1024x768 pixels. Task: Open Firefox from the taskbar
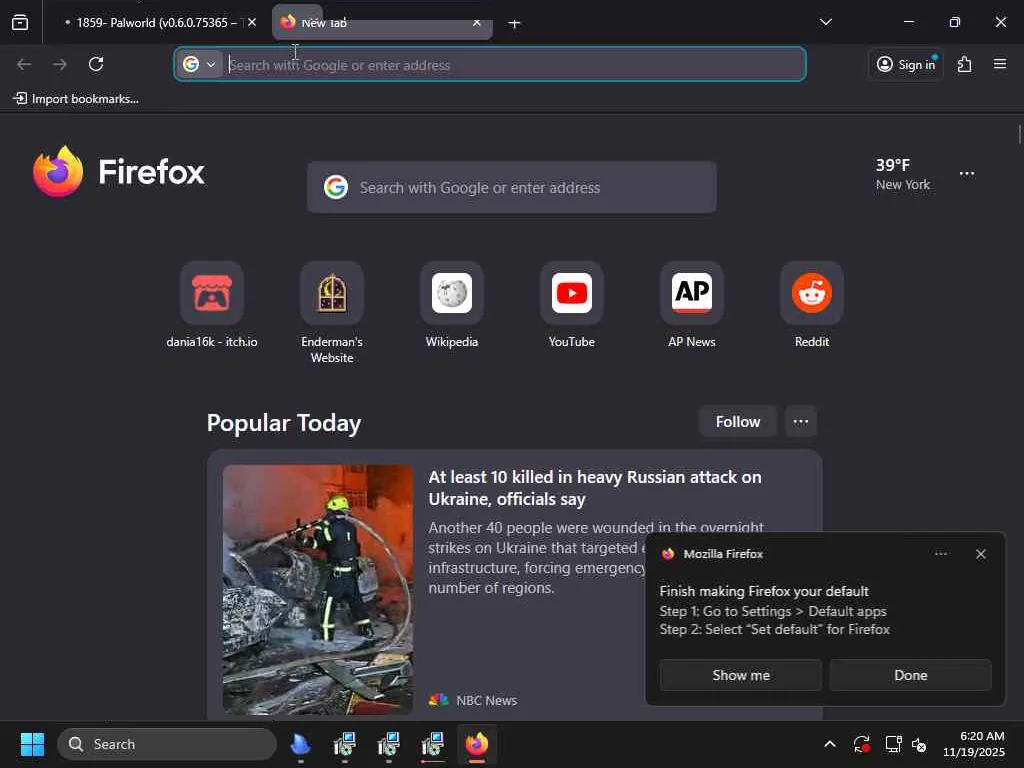[x=477, y=744]
